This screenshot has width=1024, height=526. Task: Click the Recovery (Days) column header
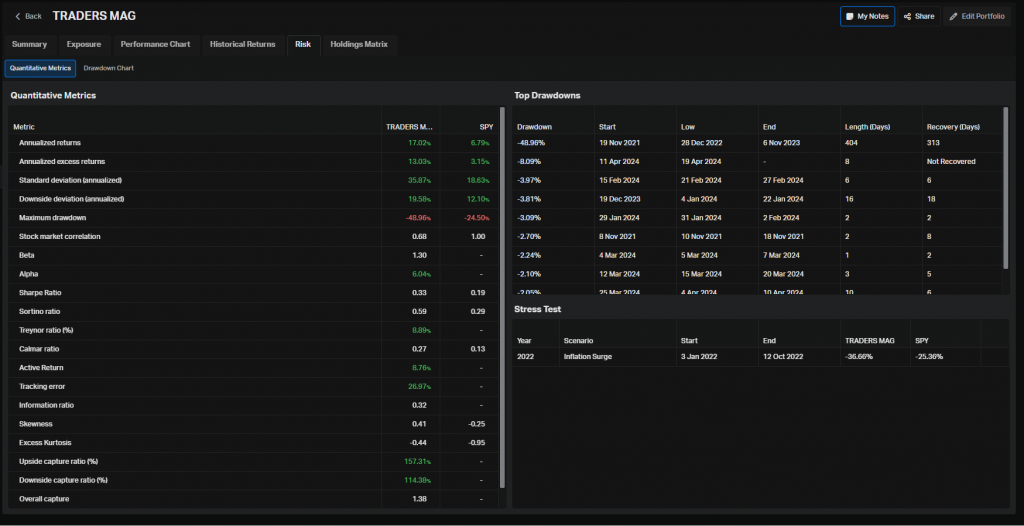(953, 127)
